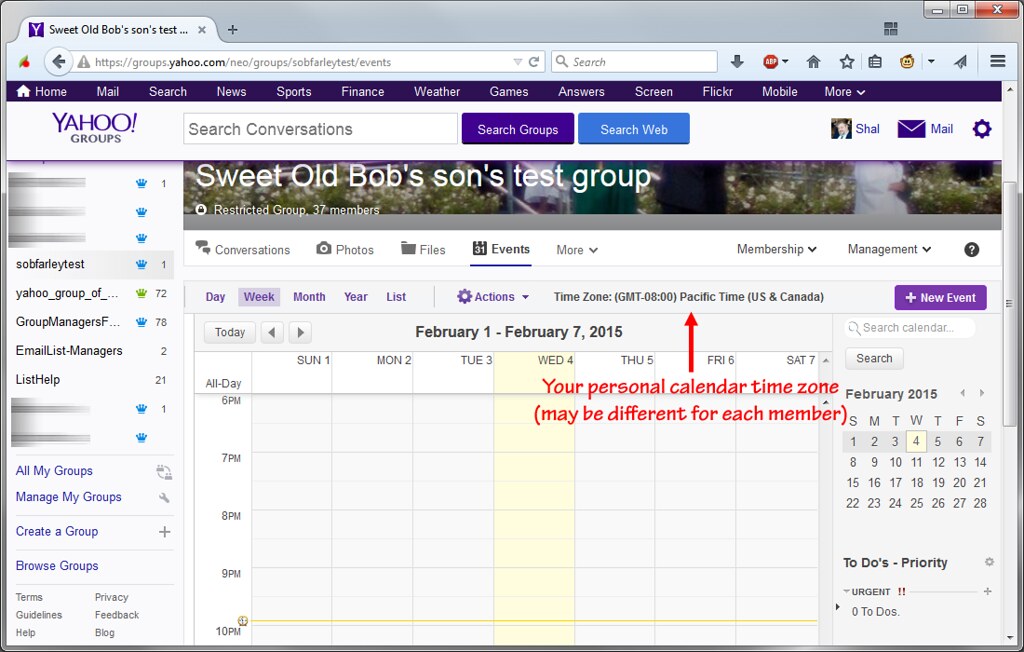
Task: Switch calendar to Day view
Action: tap(215, 297)
